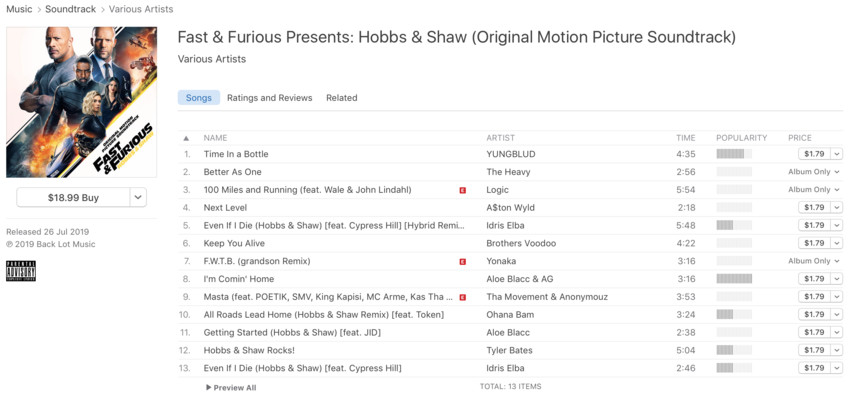Sort tracks by the ARTIST column header
Image resolution: width=850 pixels, height=400 pixels.
coord(500,138)
